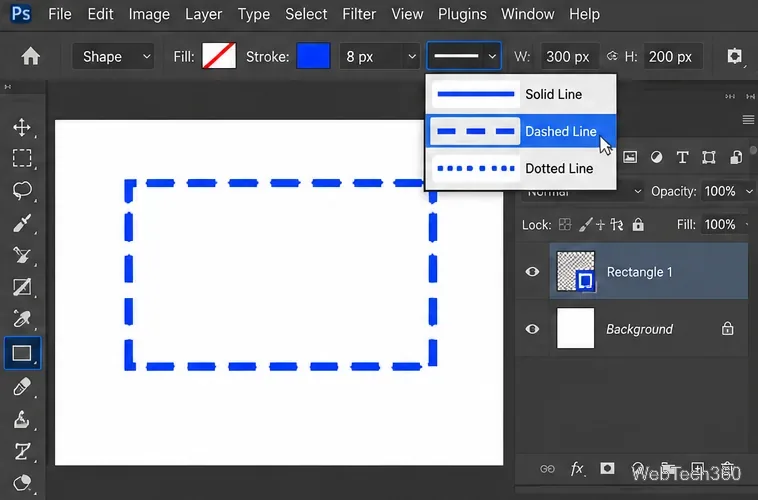The image size is (758, 500).
Task: Toggle prevent artboard auto-nesting lock
Action: click(x=616, y=224)
